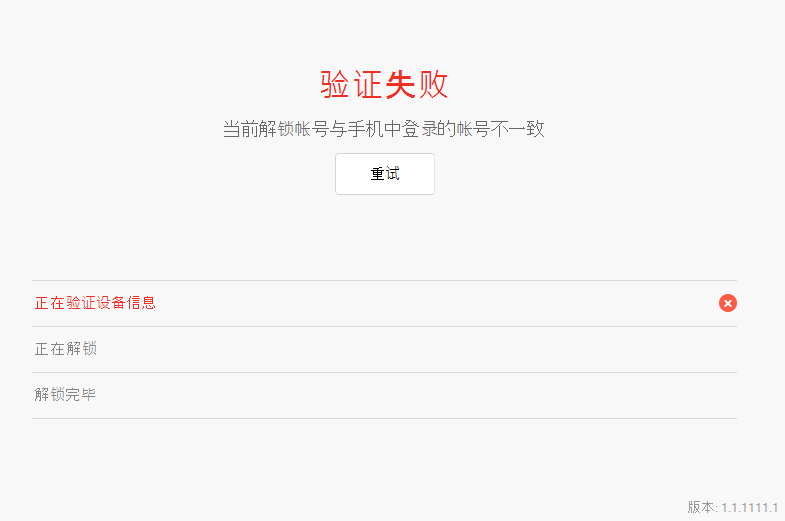Click the large 验证失败 title
The image size is (785, 521).
click(x=384, y=85)
